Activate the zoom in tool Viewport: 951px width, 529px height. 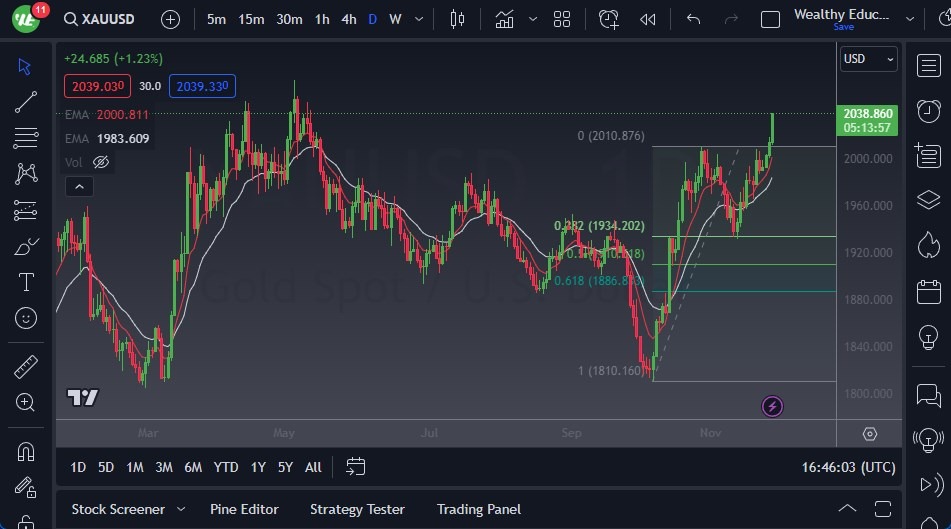(x=25, y=402)
